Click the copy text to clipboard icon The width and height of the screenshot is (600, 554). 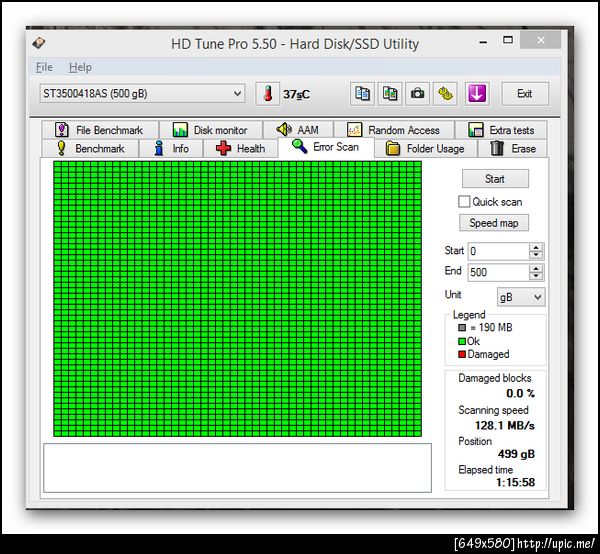point(362,94)
